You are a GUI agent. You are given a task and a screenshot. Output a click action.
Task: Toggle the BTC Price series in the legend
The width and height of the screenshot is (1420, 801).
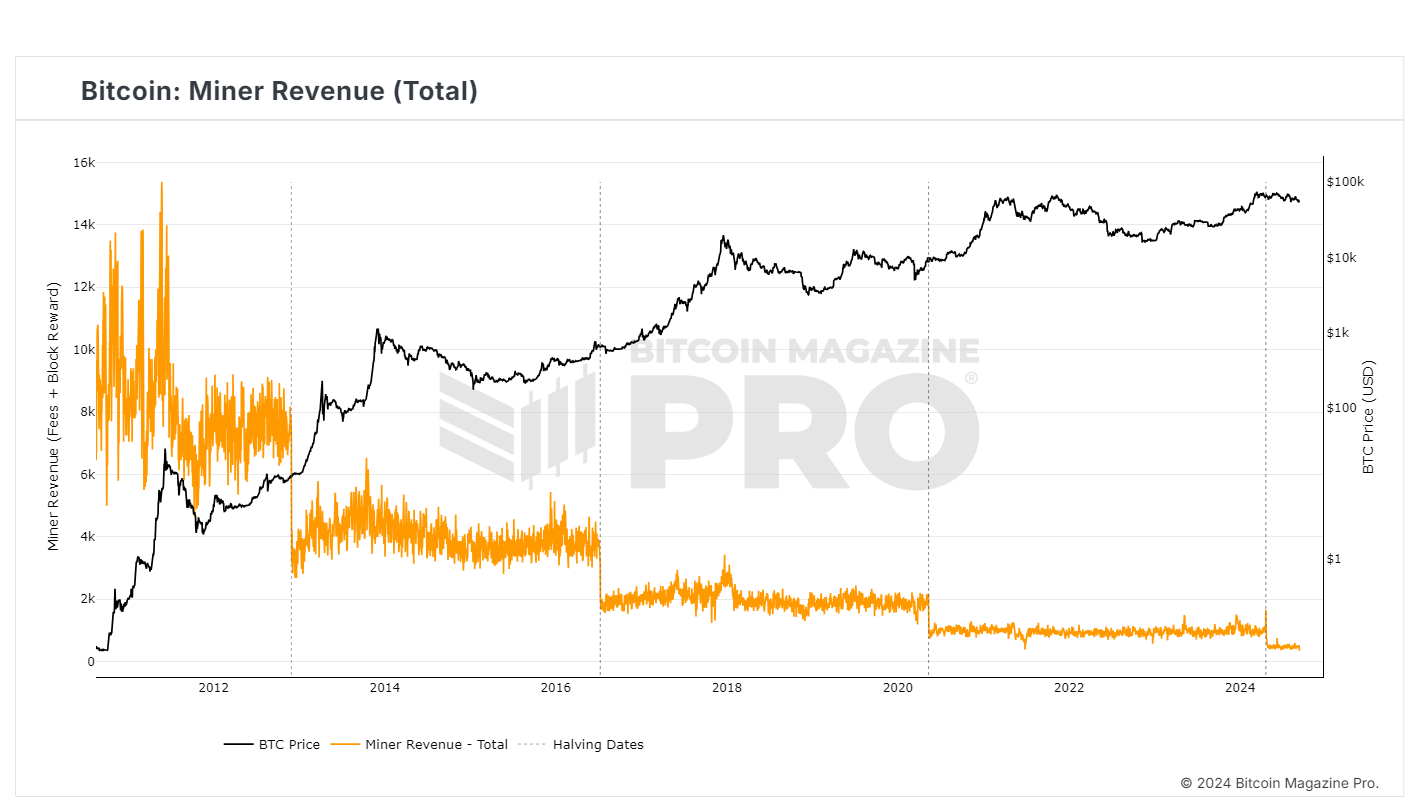tap(289, 744)
